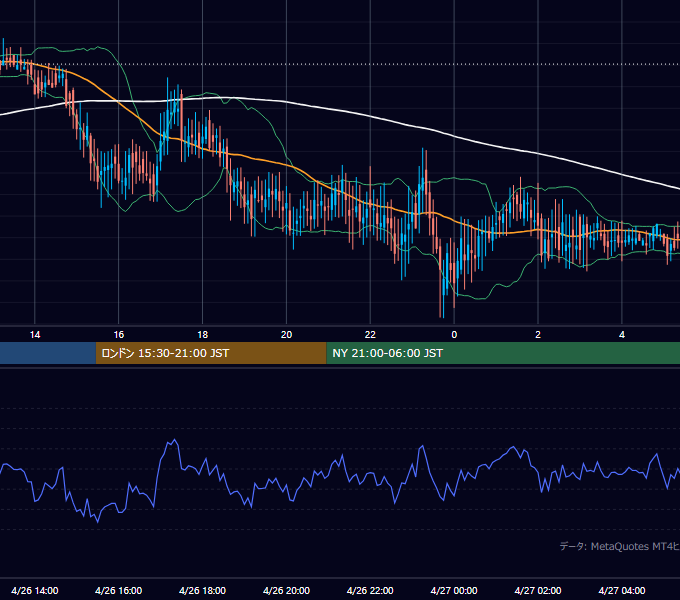Click the データ: MetaQuotes MT4 attribution text

(x=620, y=546)
